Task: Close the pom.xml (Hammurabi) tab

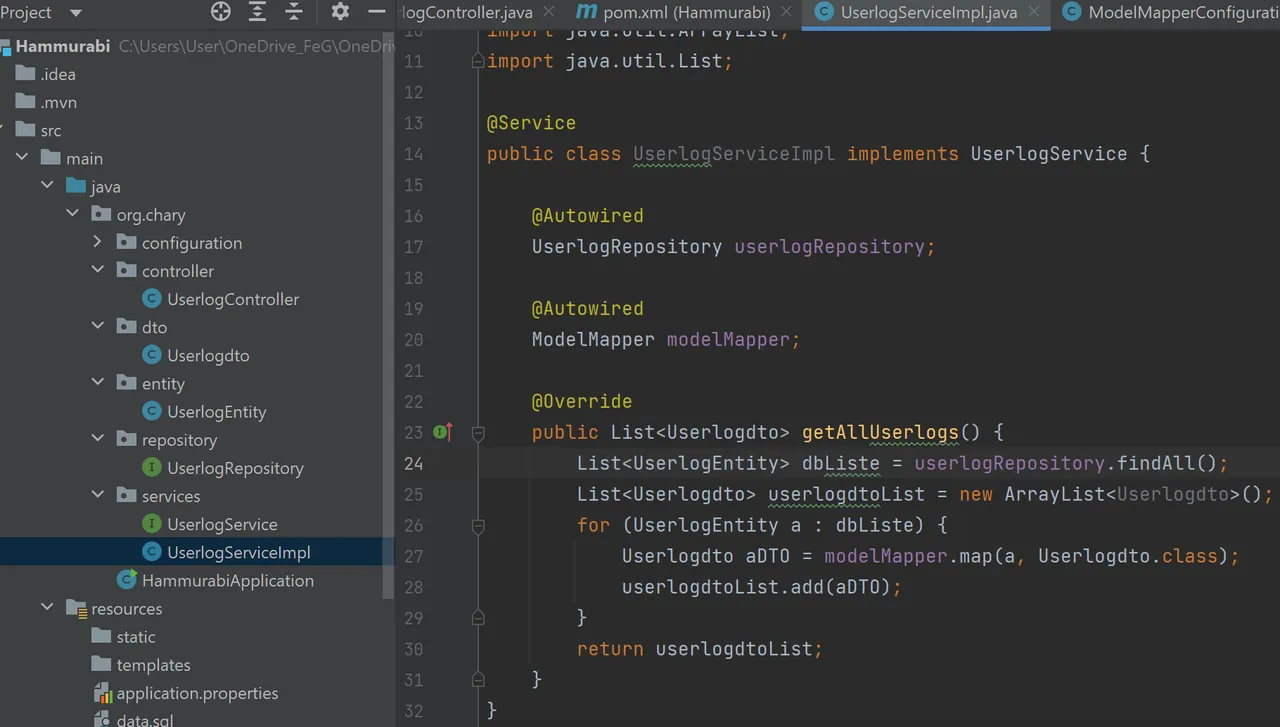Action: [x=787, y=12]
